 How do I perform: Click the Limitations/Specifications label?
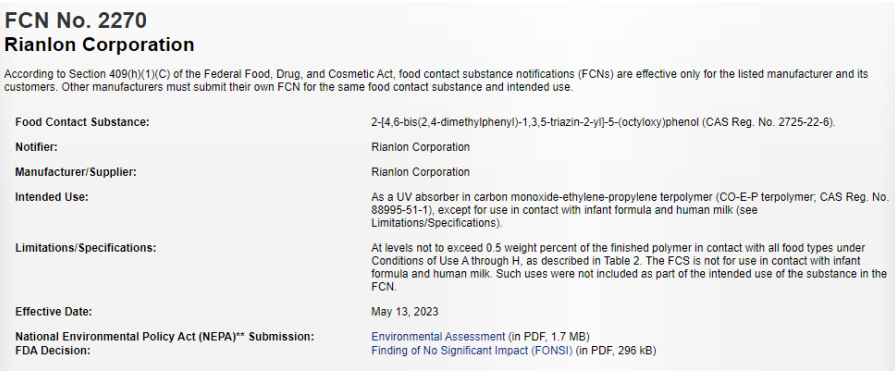point(86,248)
